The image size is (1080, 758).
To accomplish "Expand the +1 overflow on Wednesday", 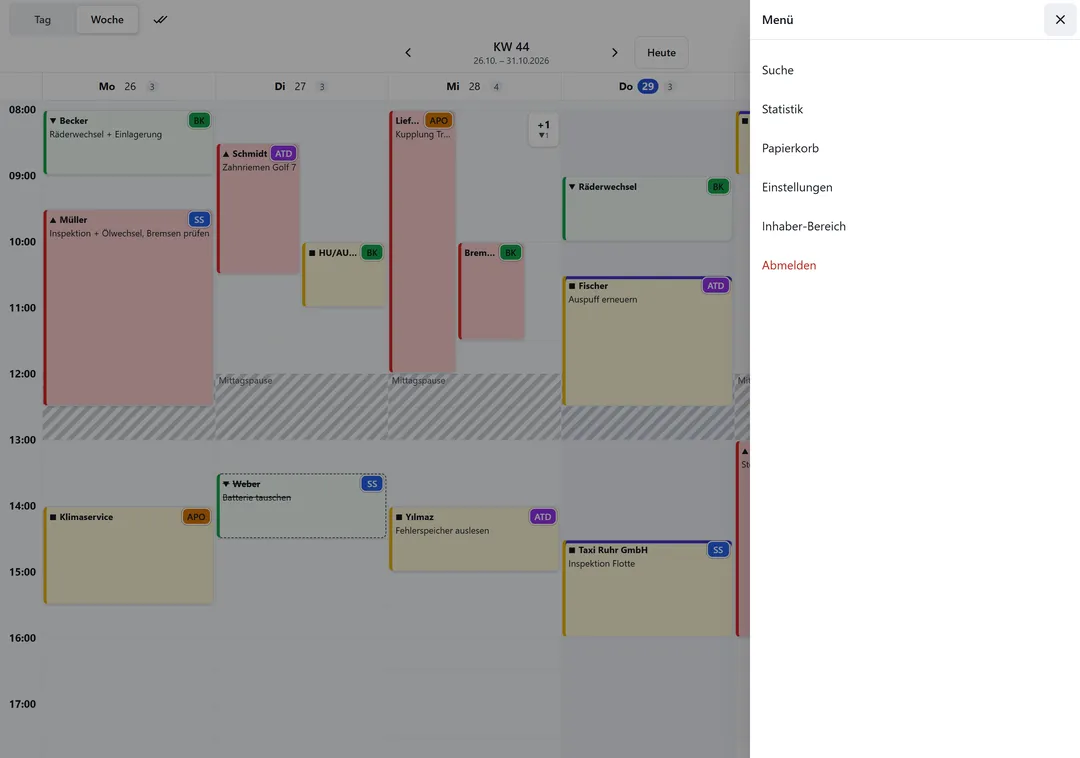I will coord(543,129).
